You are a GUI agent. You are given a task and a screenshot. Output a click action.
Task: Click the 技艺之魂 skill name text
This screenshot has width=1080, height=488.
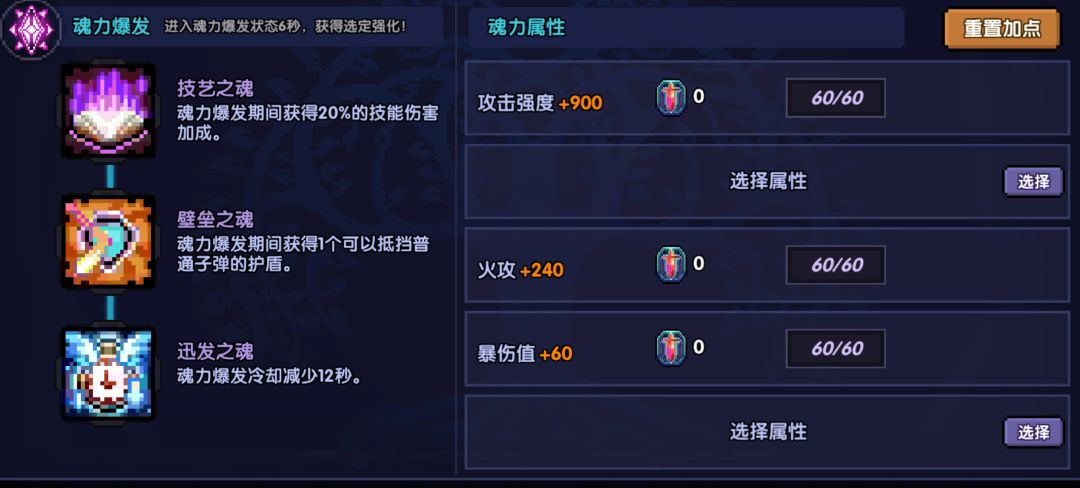[215, 88]
